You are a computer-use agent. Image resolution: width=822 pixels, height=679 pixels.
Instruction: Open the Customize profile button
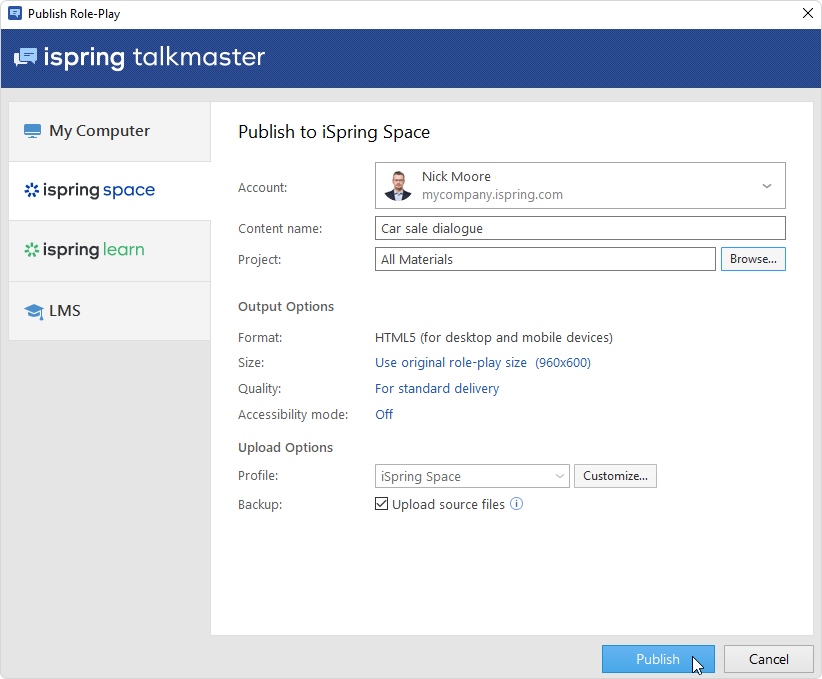[615, 476]
